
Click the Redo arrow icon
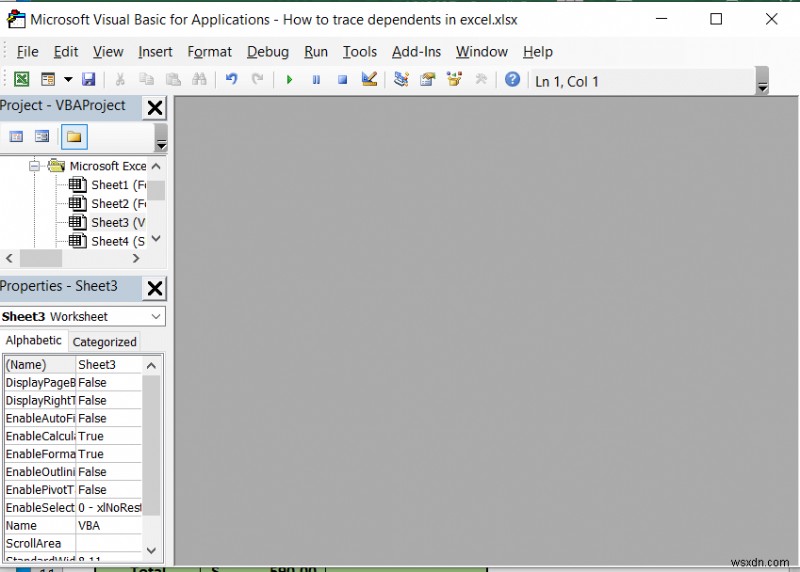coord(258,79)
